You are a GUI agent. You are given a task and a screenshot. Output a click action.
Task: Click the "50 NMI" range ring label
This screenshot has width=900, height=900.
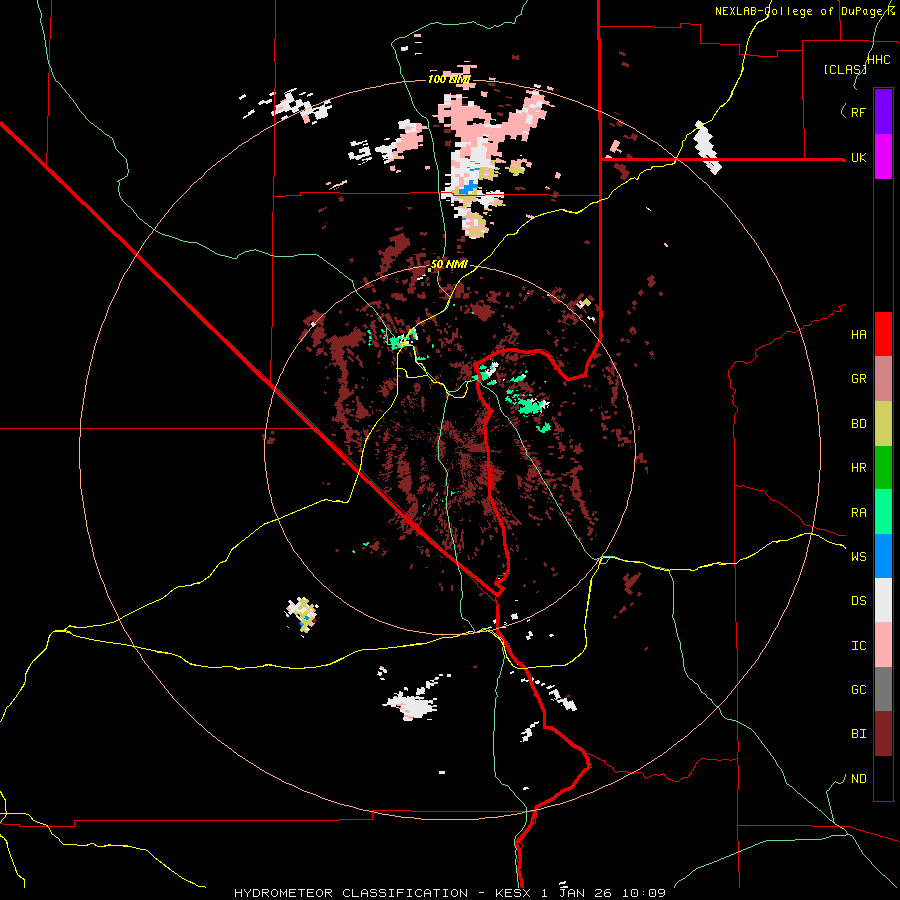click(449, 265)
